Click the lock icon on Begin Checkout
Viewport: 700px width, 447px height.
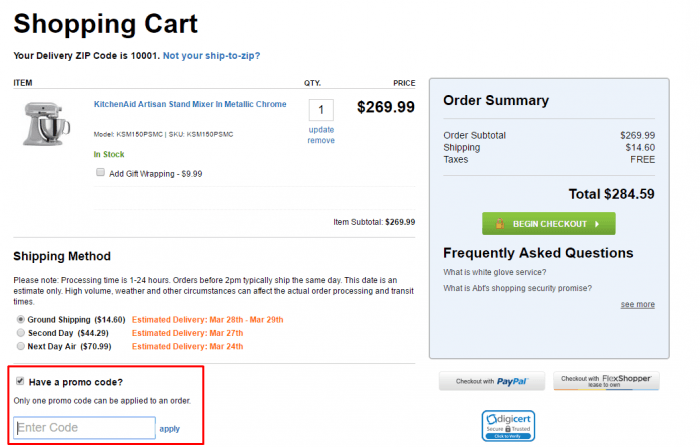(500, 223)
